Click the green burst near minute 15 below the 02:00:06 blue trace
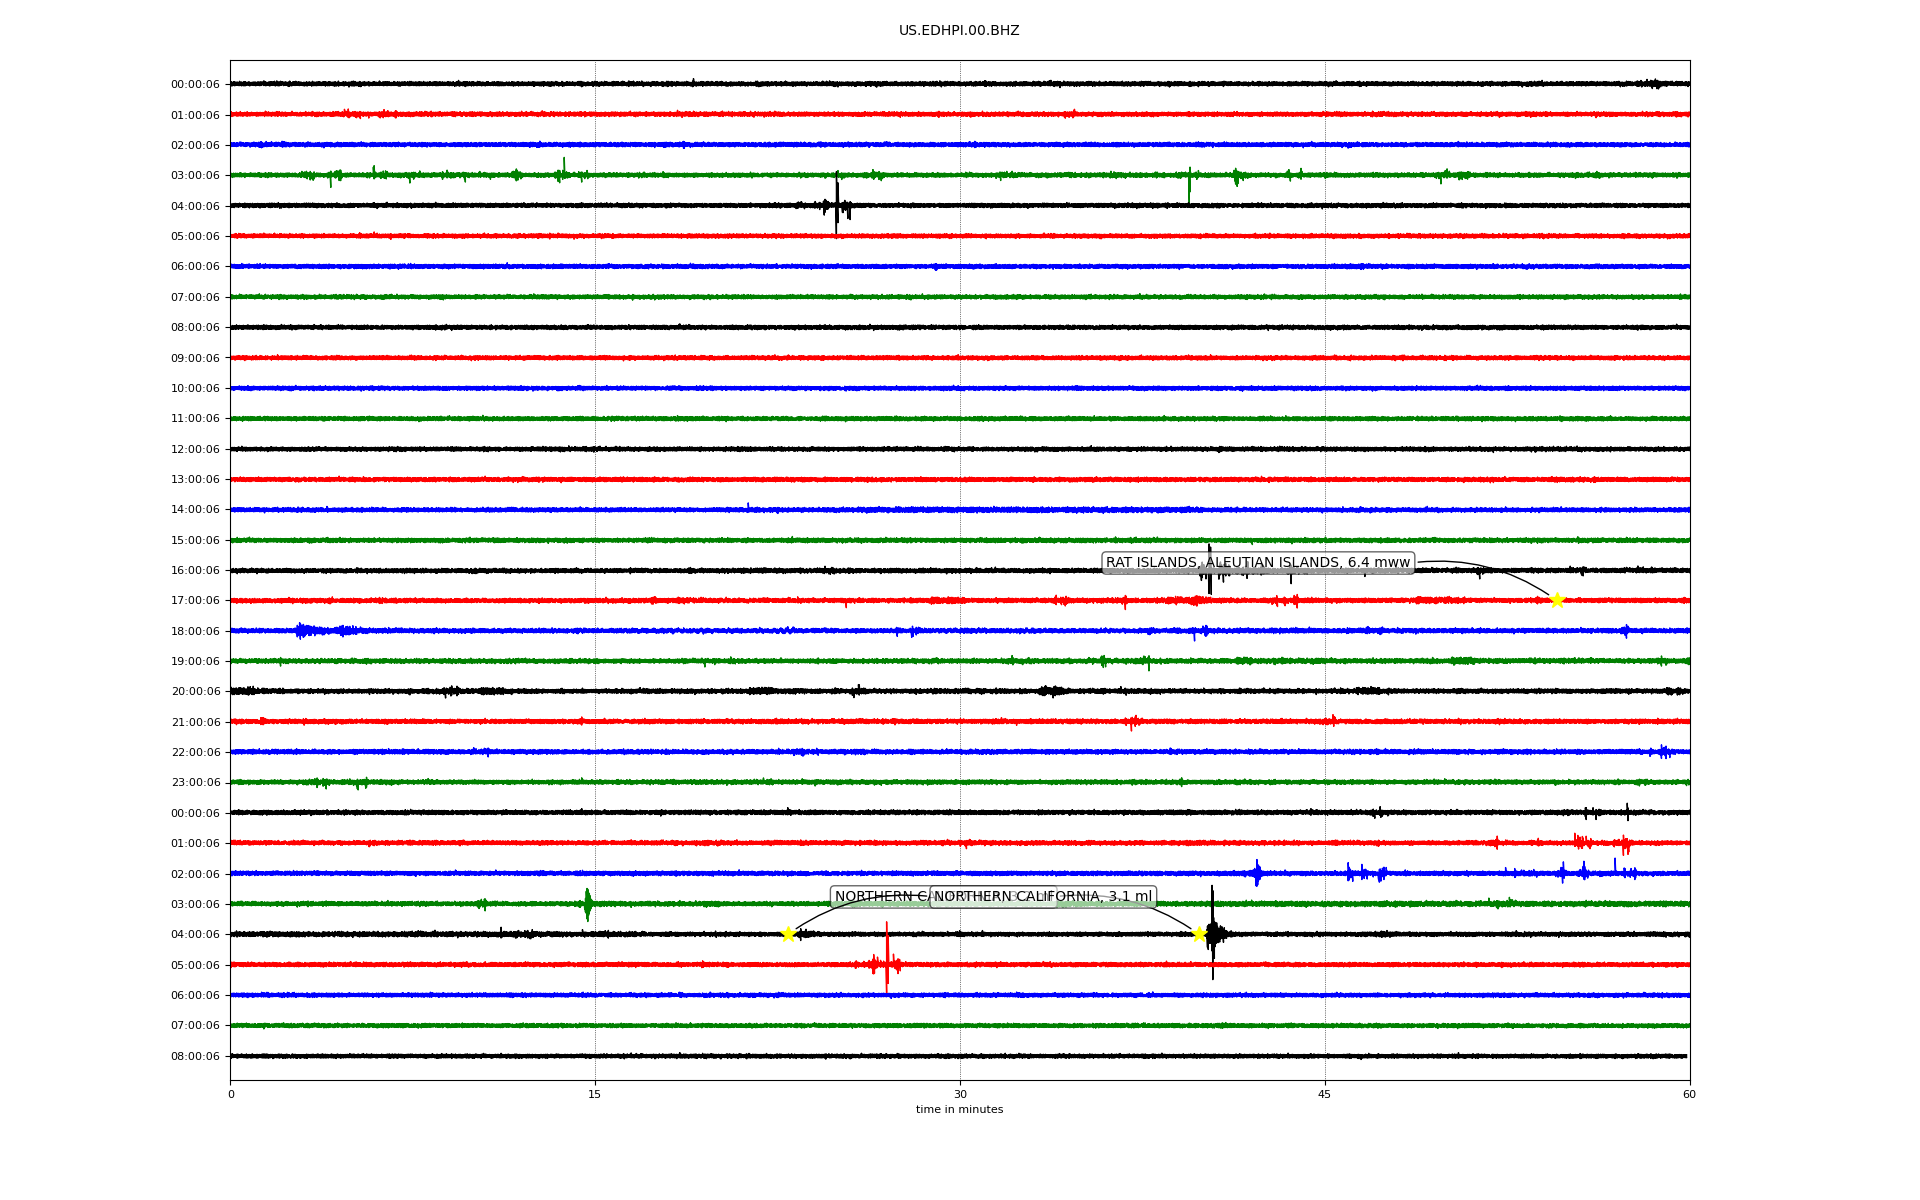This screenshot has height=1200, width=1920. pyautogui.click(x=588, y=904)
